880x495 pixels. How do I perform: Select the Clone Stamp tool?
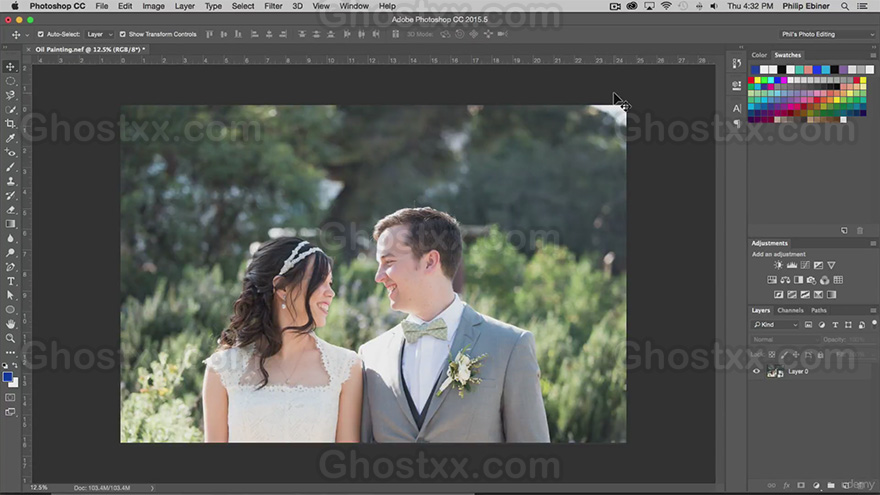(10, 181)
